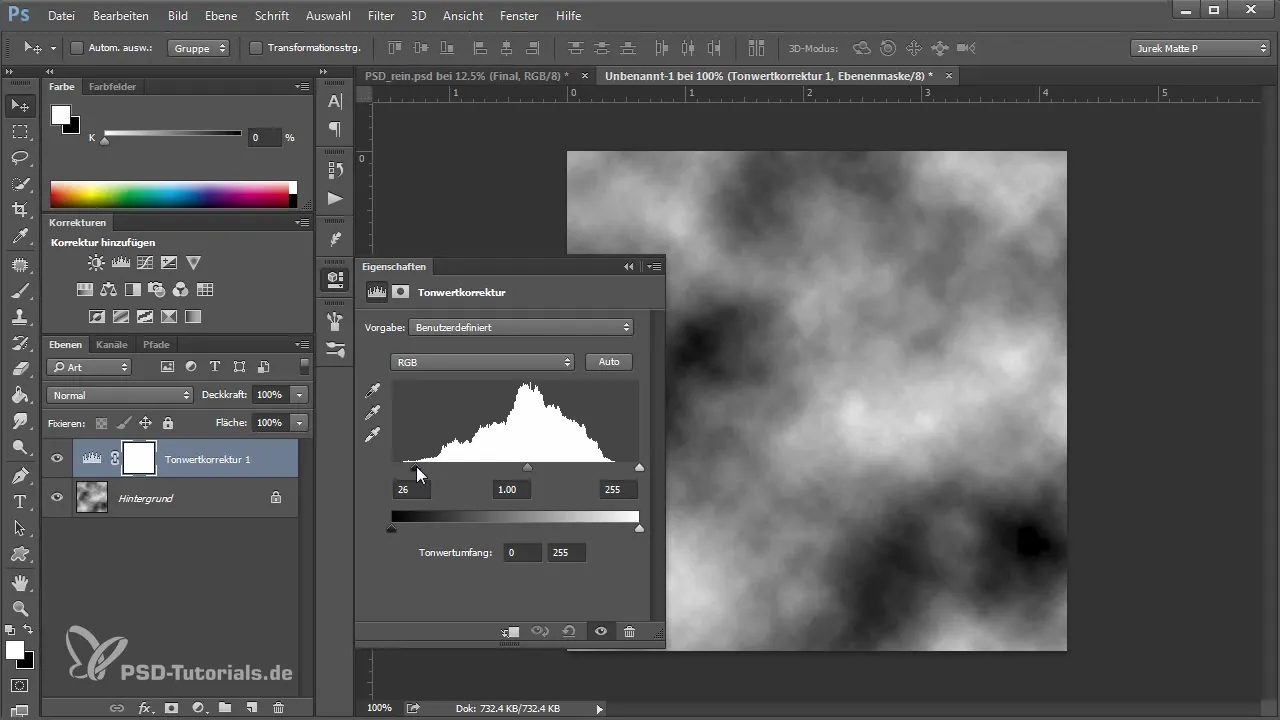1280x720 pixels.
Task: Click the black point eyedropper in Eigenschaften
Action: click(x=373, y=390)
